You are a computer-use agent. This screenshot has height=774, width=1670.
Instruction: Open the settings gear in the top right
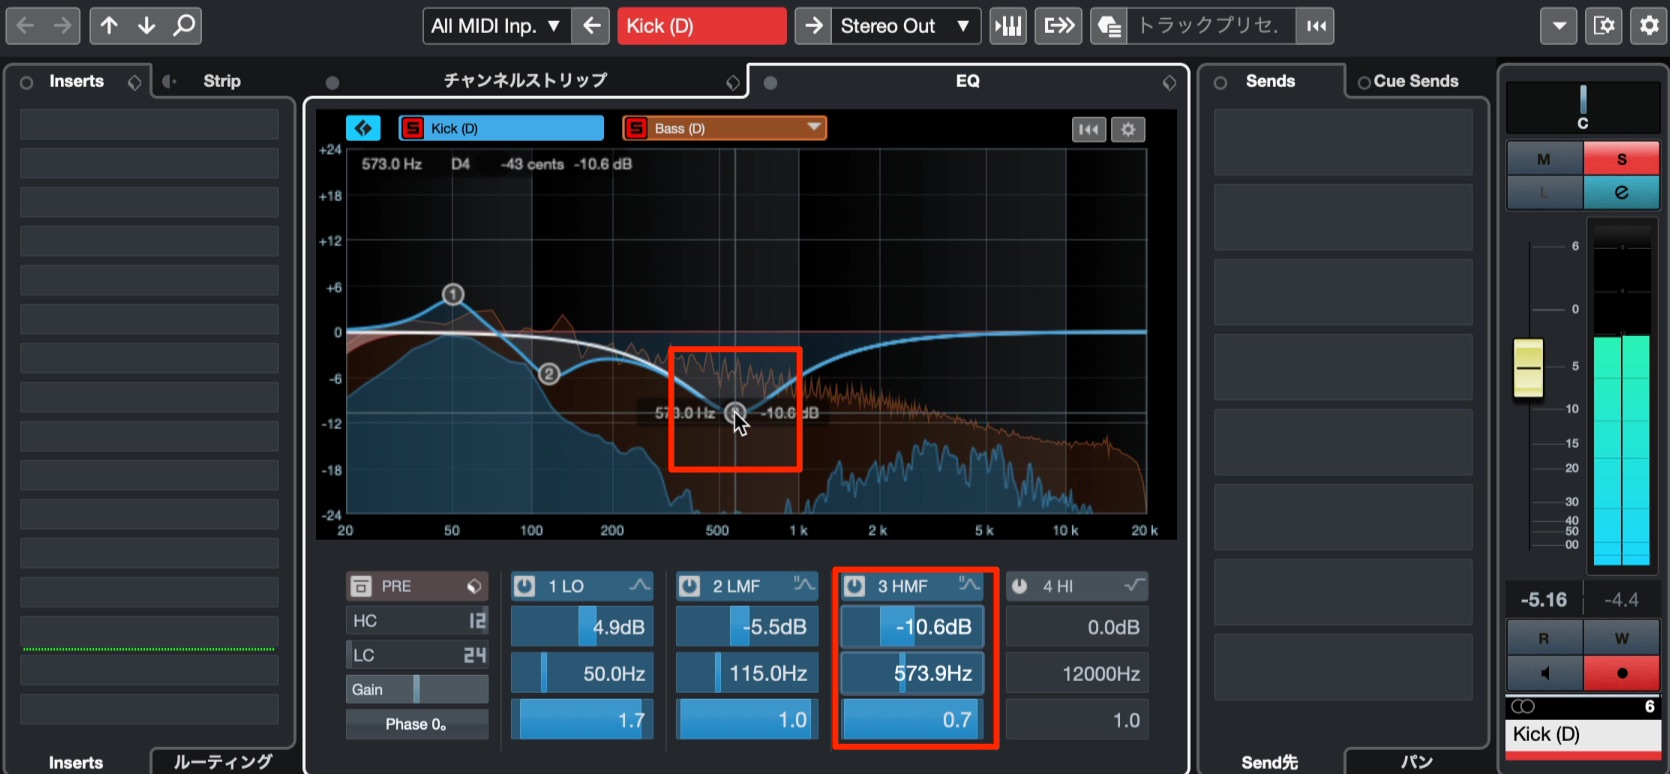[1649, 26]
